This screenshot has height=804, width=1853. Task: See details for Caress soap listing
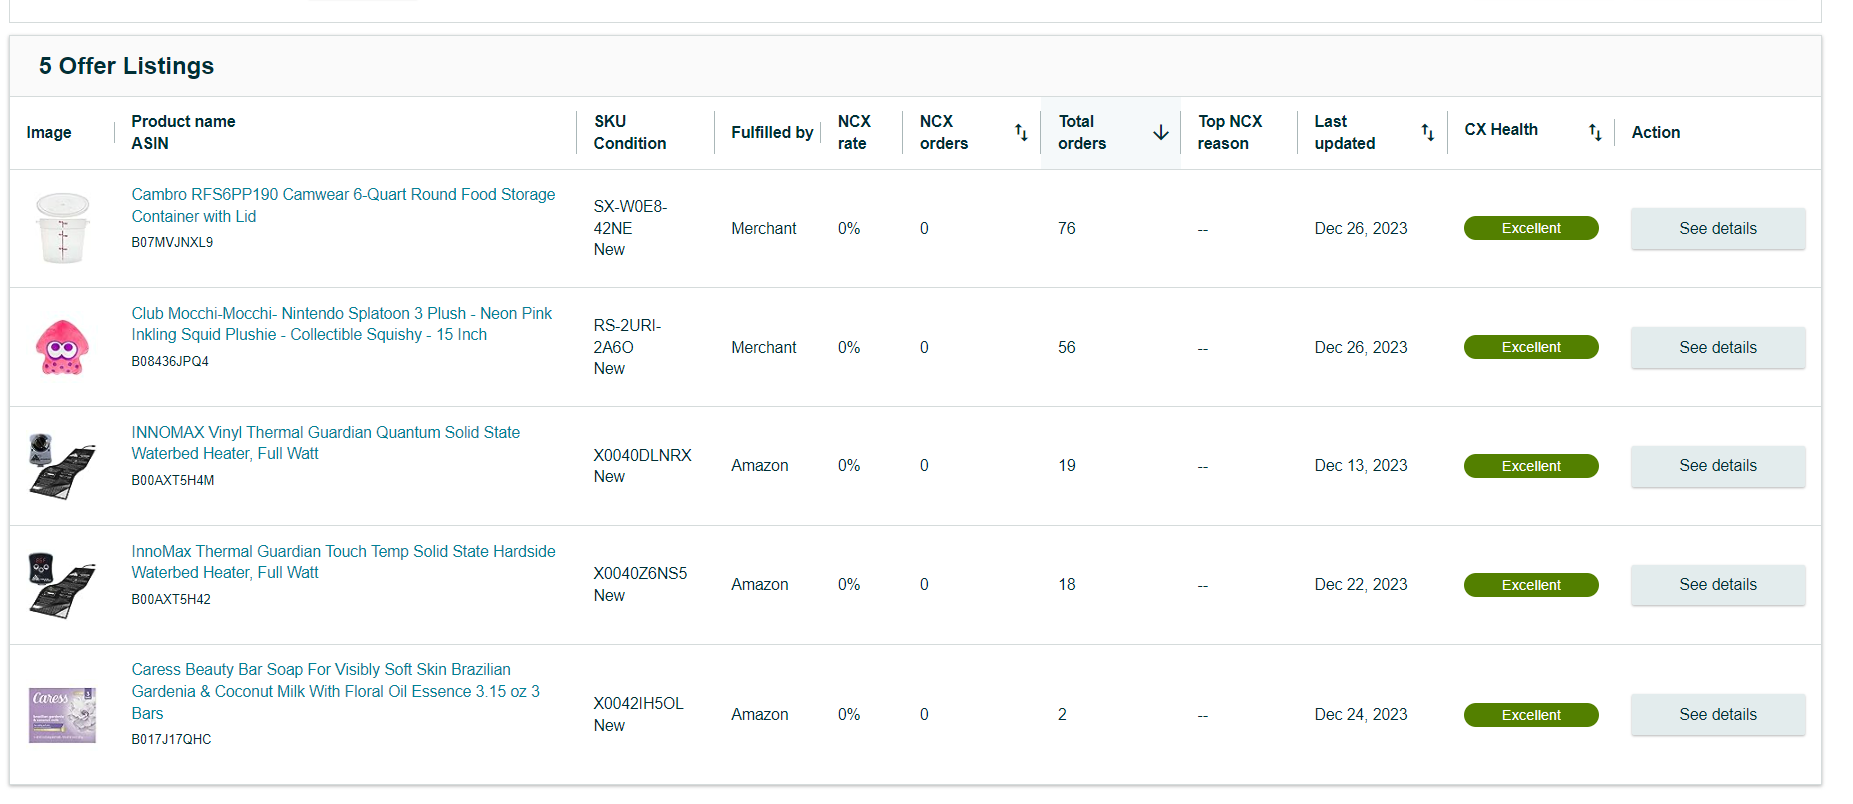[1718, 715]
